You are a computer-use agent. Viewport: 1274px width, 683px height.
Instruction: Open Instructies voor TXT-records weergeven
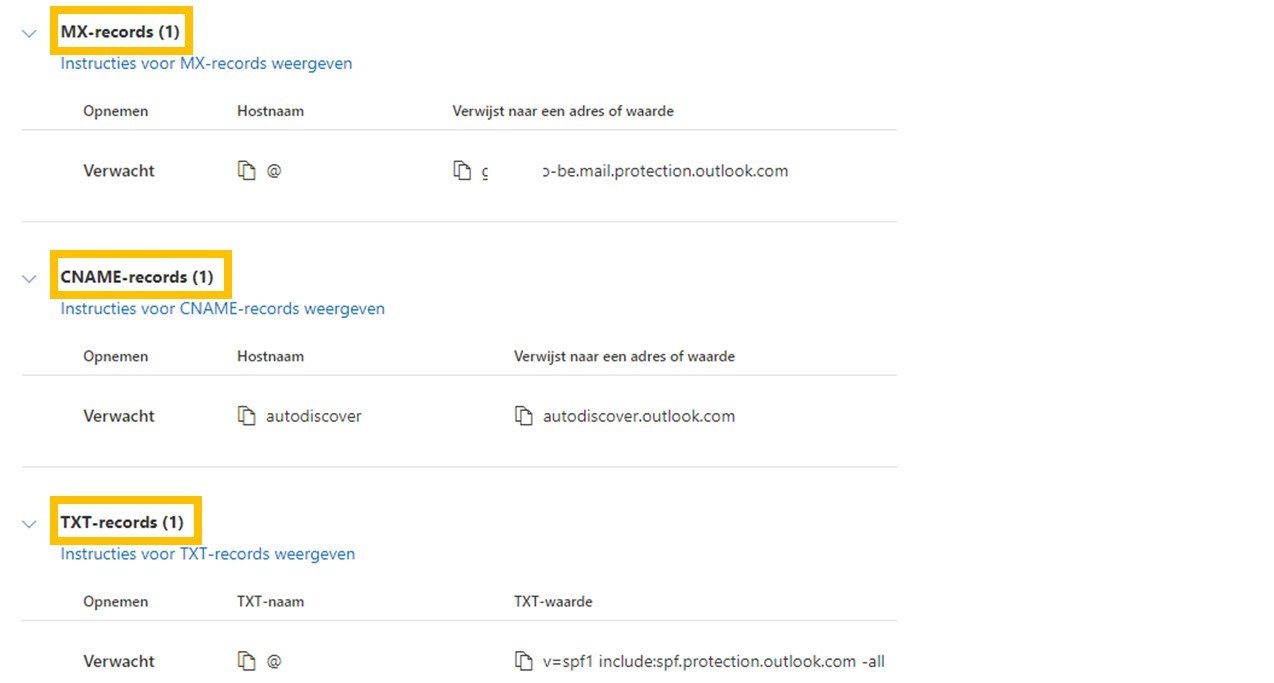pos(207,553)
